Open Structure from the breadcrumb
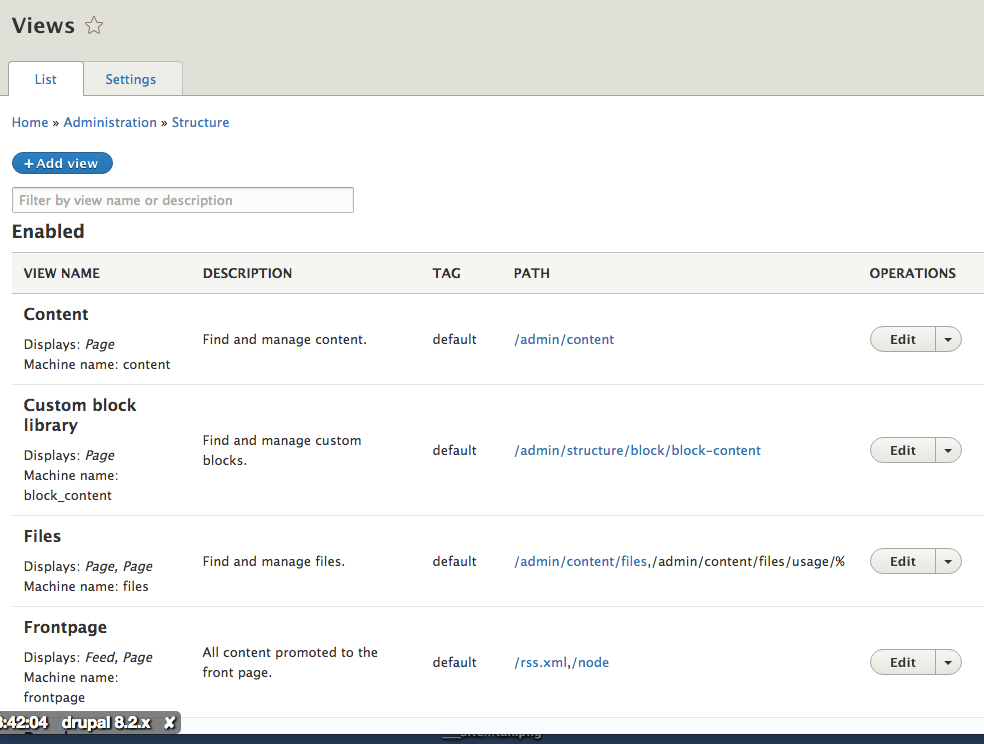Screen dimensions: 984x744 (200, 122)
